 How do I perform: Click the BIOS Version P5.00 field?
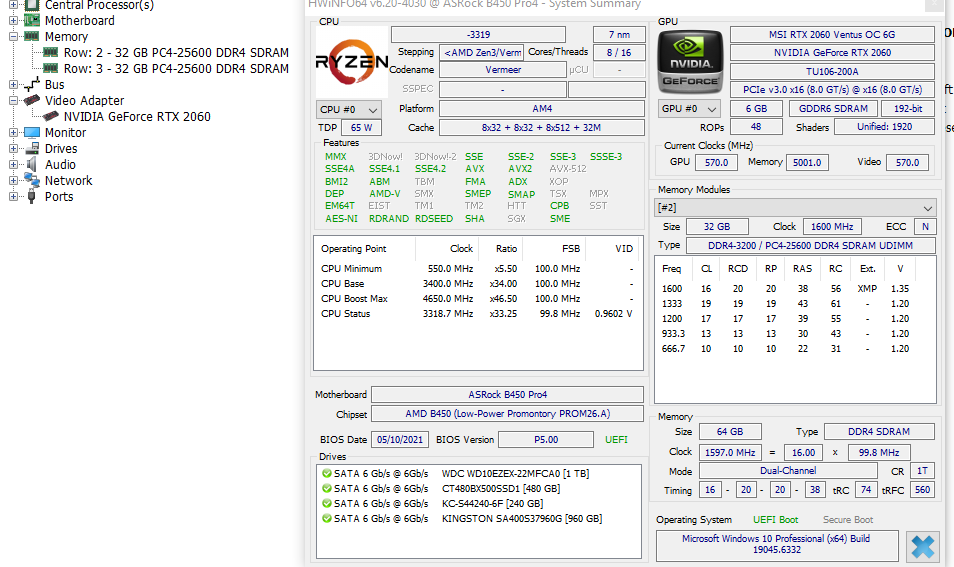pyautogui.click(x=546, y=439)
